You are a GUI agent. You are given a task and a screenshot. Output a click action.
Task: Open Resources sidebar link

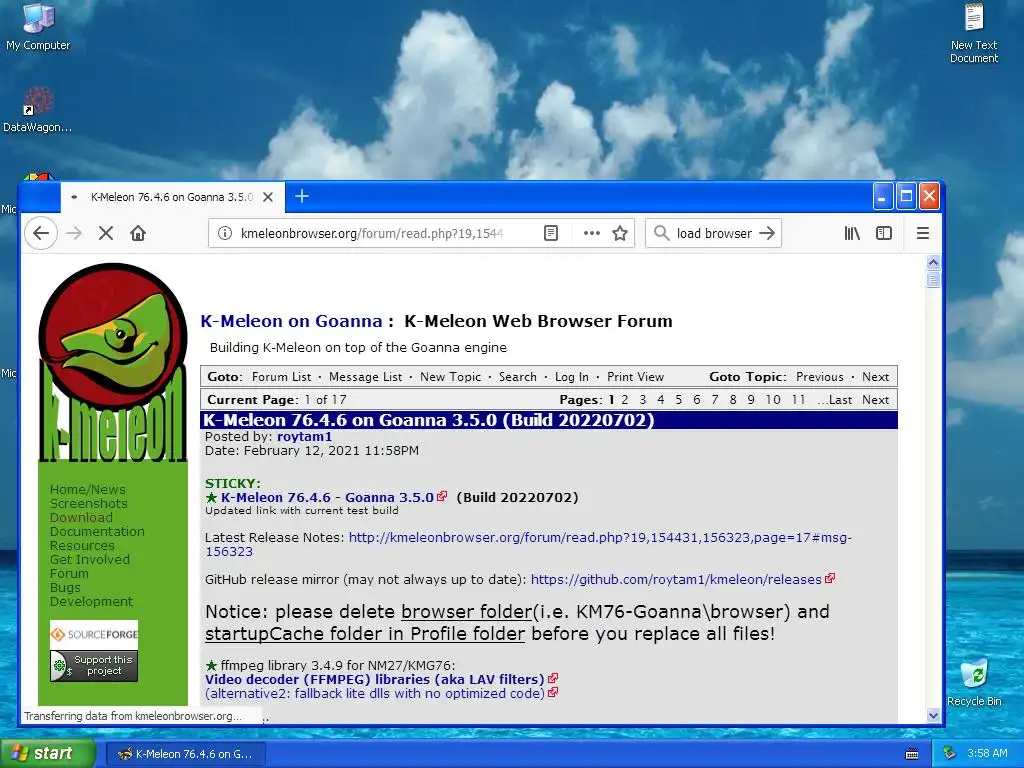(82, 545)
